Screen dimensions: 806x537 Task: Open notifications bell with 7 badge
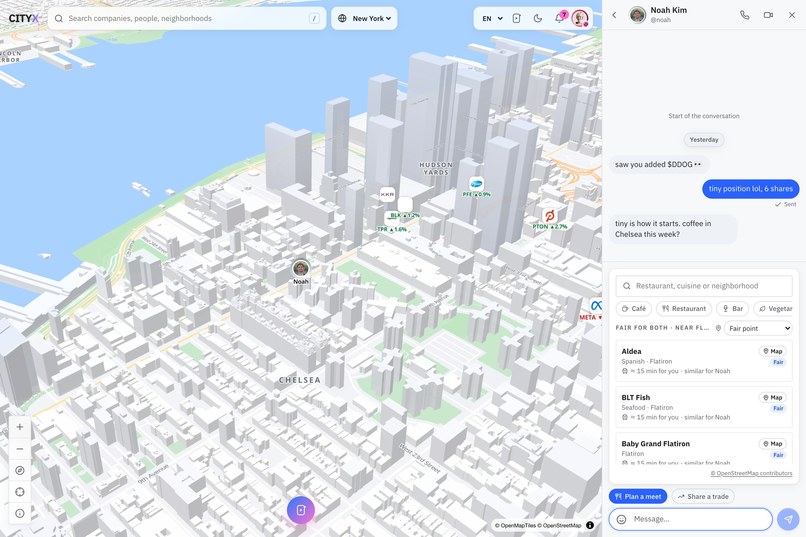(x=559, y=18)
